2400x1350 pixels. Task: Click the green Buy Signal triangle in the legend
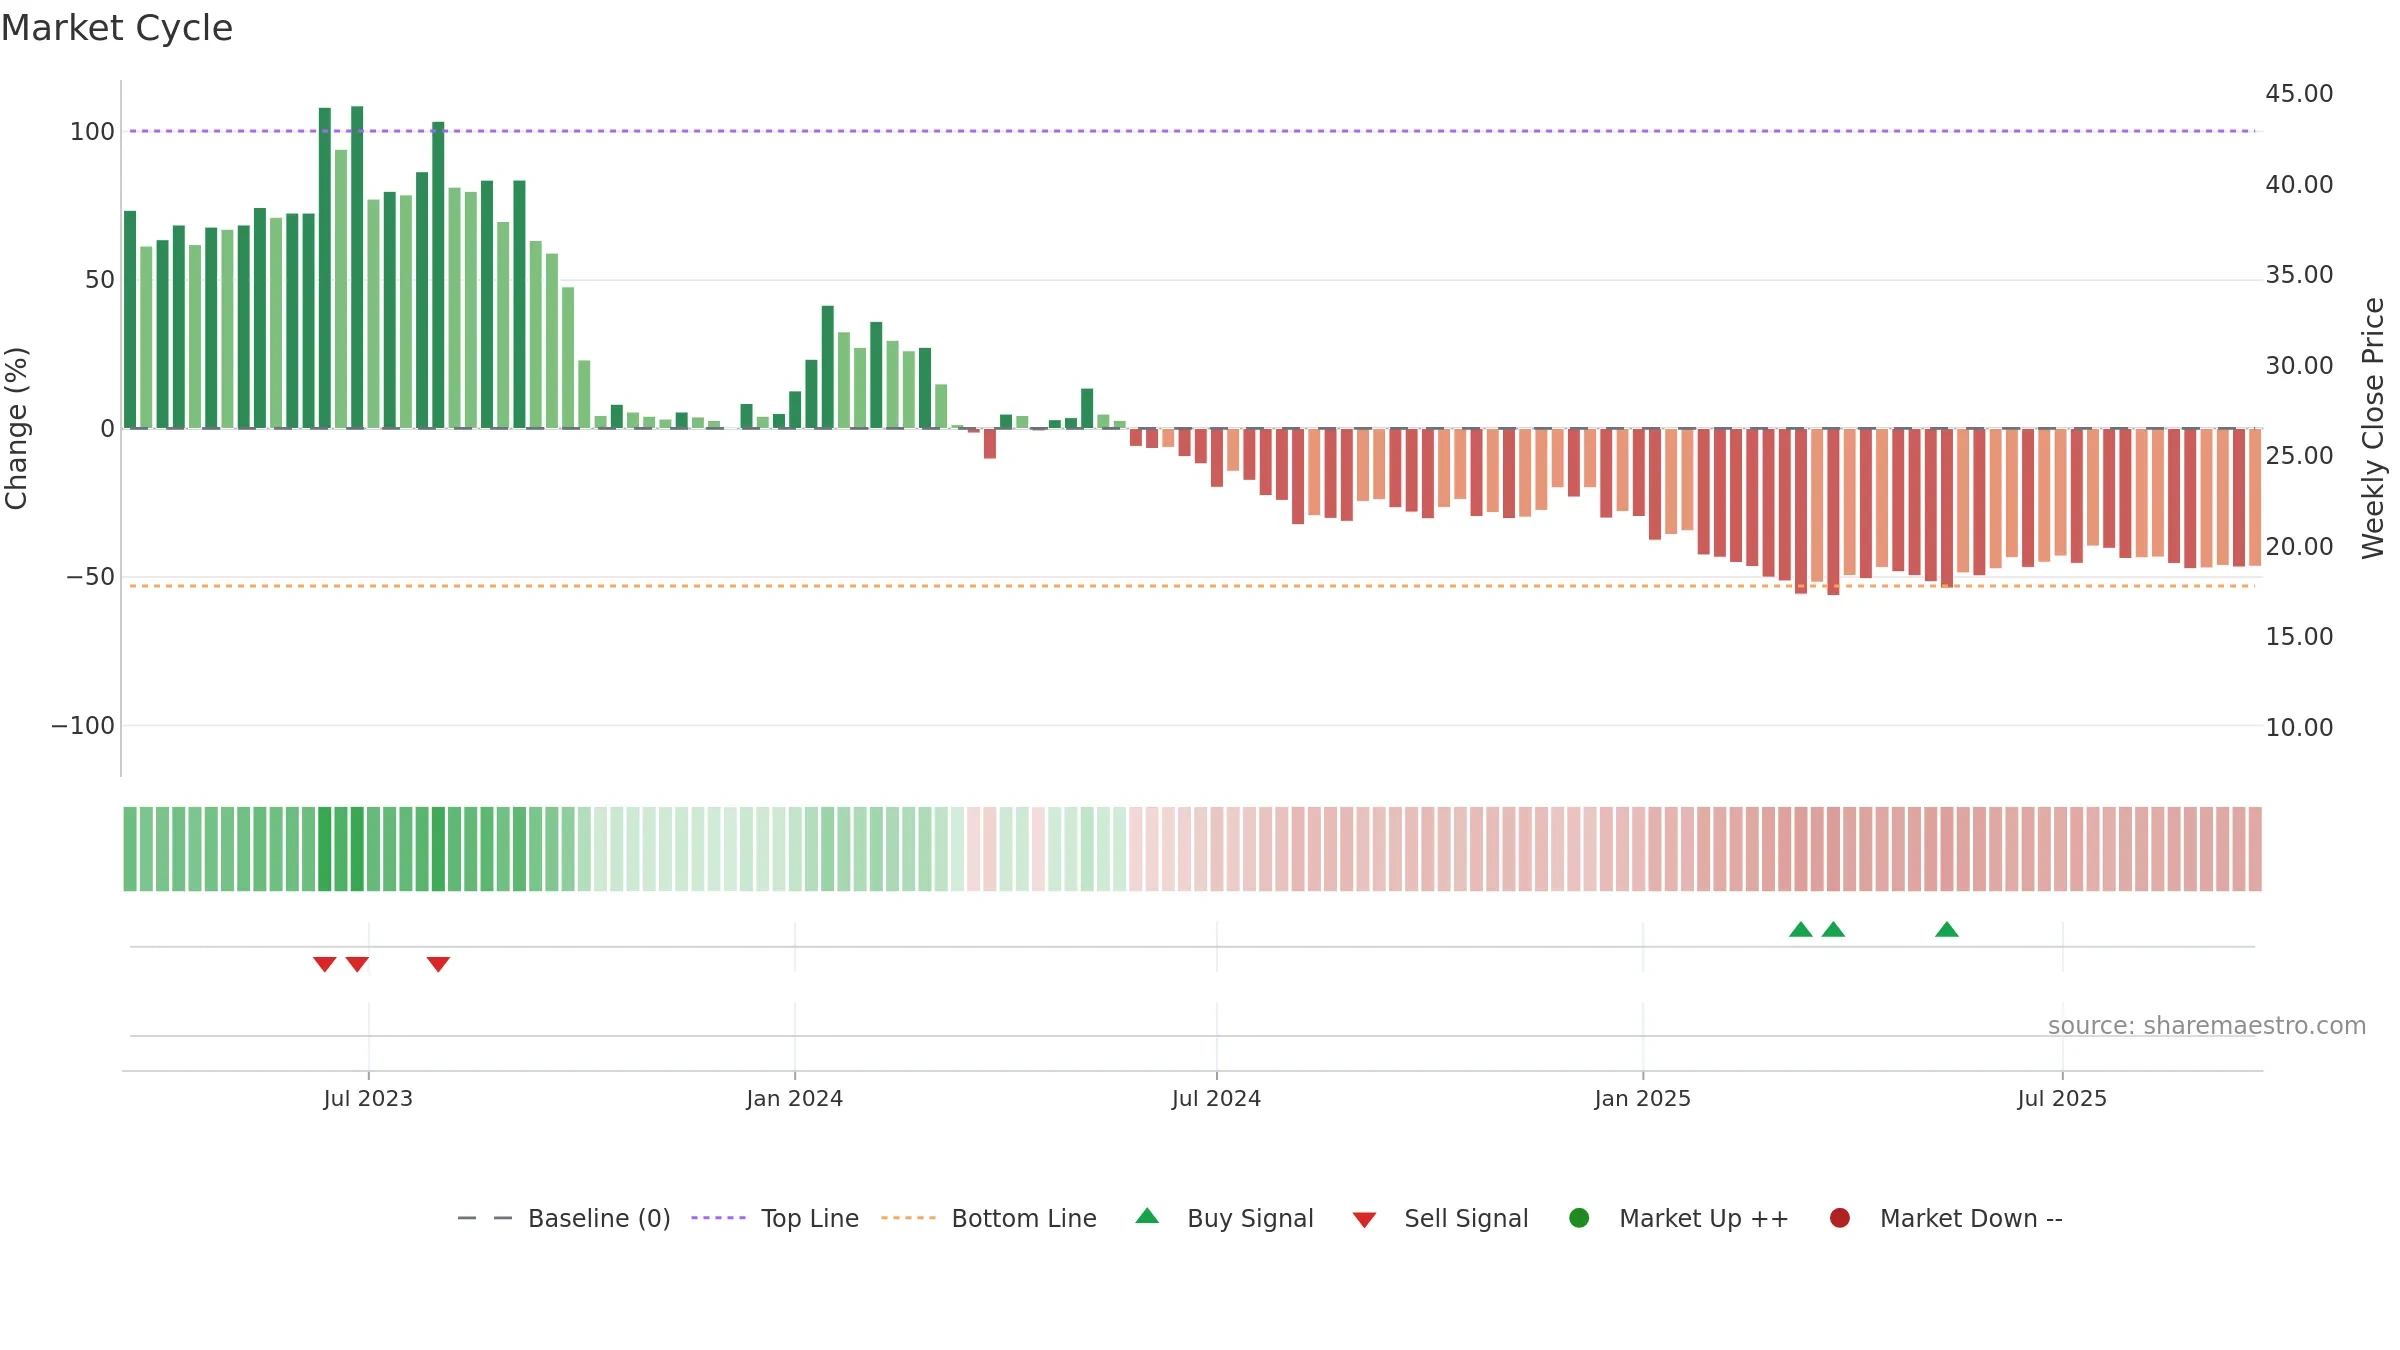pos(1147,1216)
